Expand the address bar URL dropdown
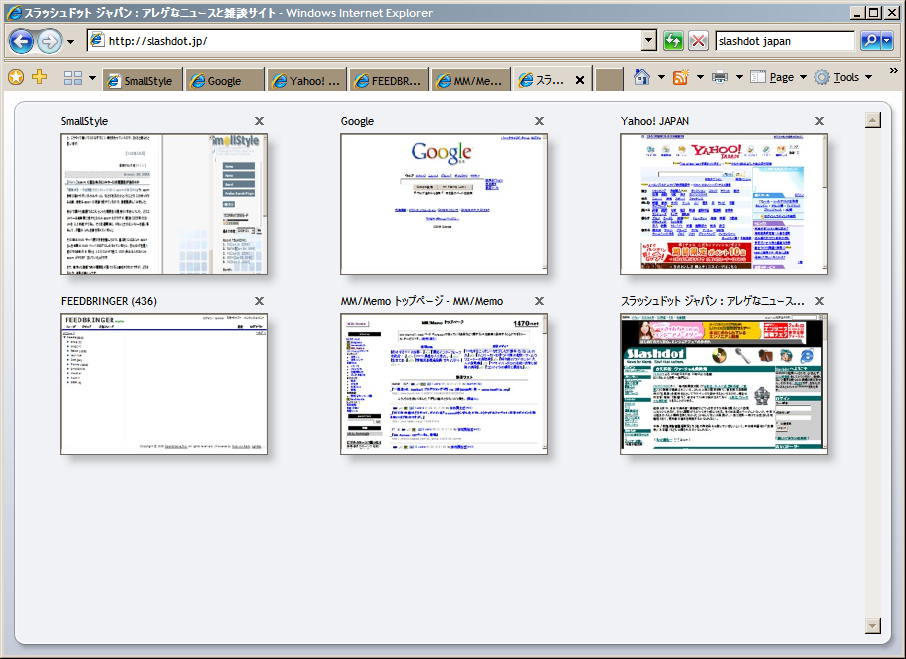Viewport: 906px width, 659px height. point(648,41)
